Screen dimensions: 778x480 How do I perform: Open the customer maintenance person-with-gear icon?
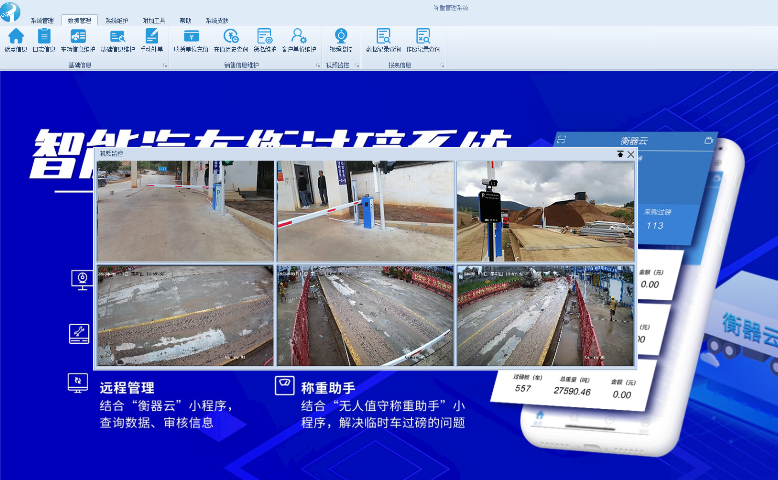[298, 37]
